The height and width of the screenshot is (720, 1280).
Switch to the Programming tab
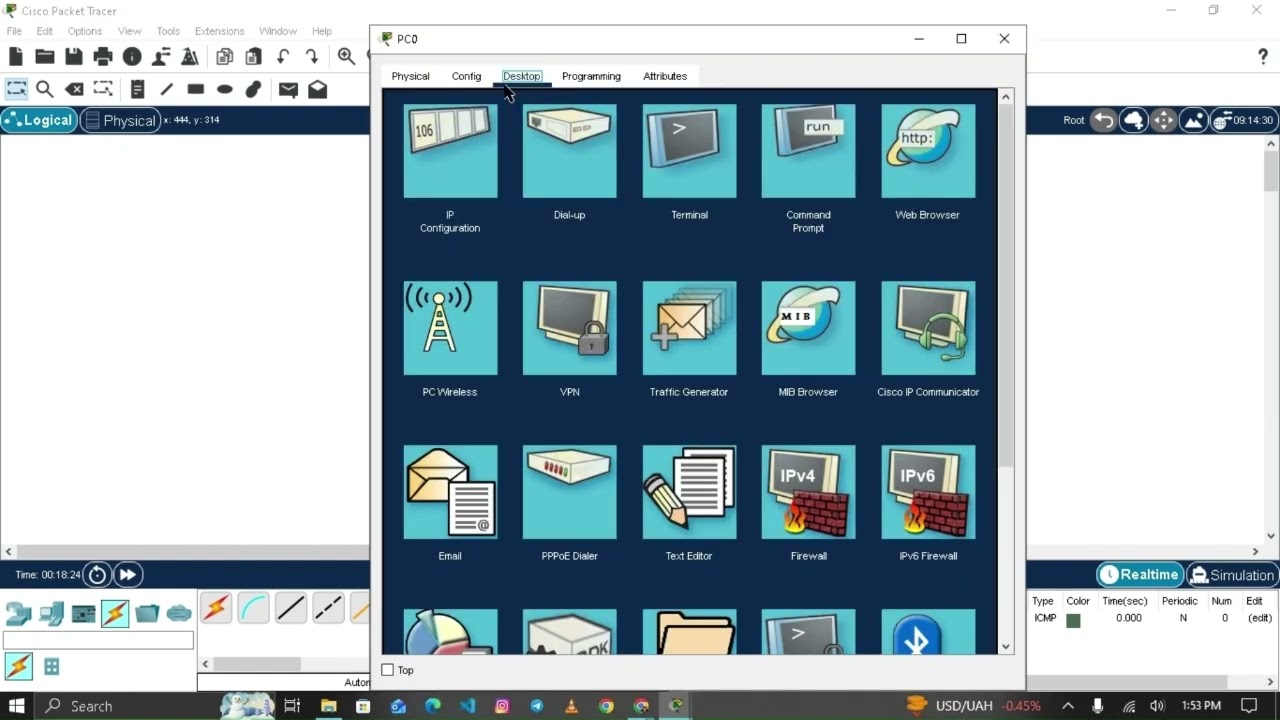[x=591, y=76]
